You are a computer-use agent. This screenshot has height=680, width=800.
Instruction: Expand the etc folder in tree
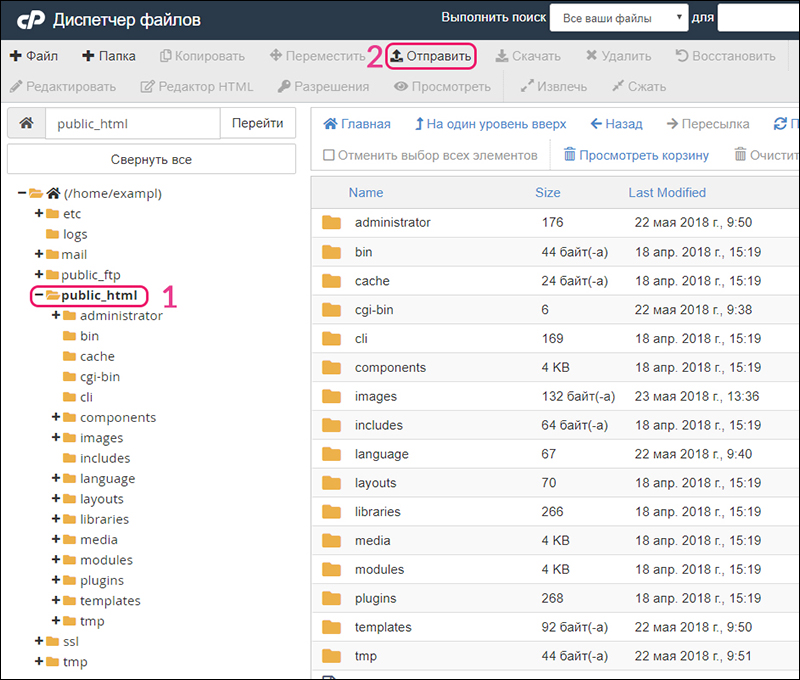click(39, 213)
